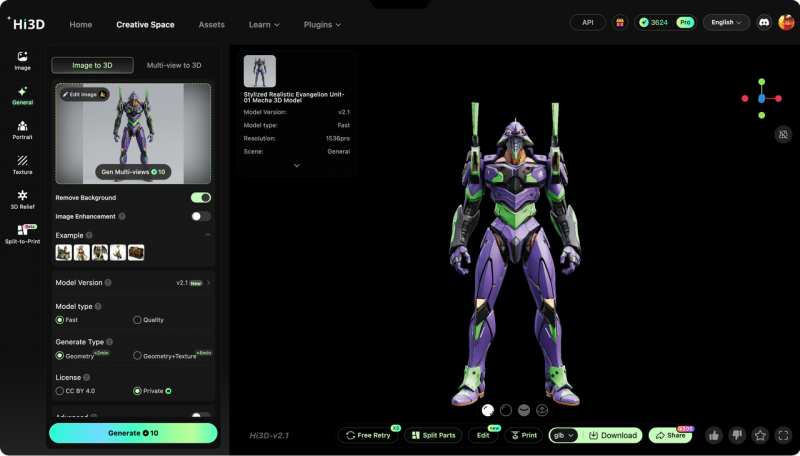Viewport: 800px width, 456px height.
Task: Open the gift rewards icon
Action: click(620, 22)
